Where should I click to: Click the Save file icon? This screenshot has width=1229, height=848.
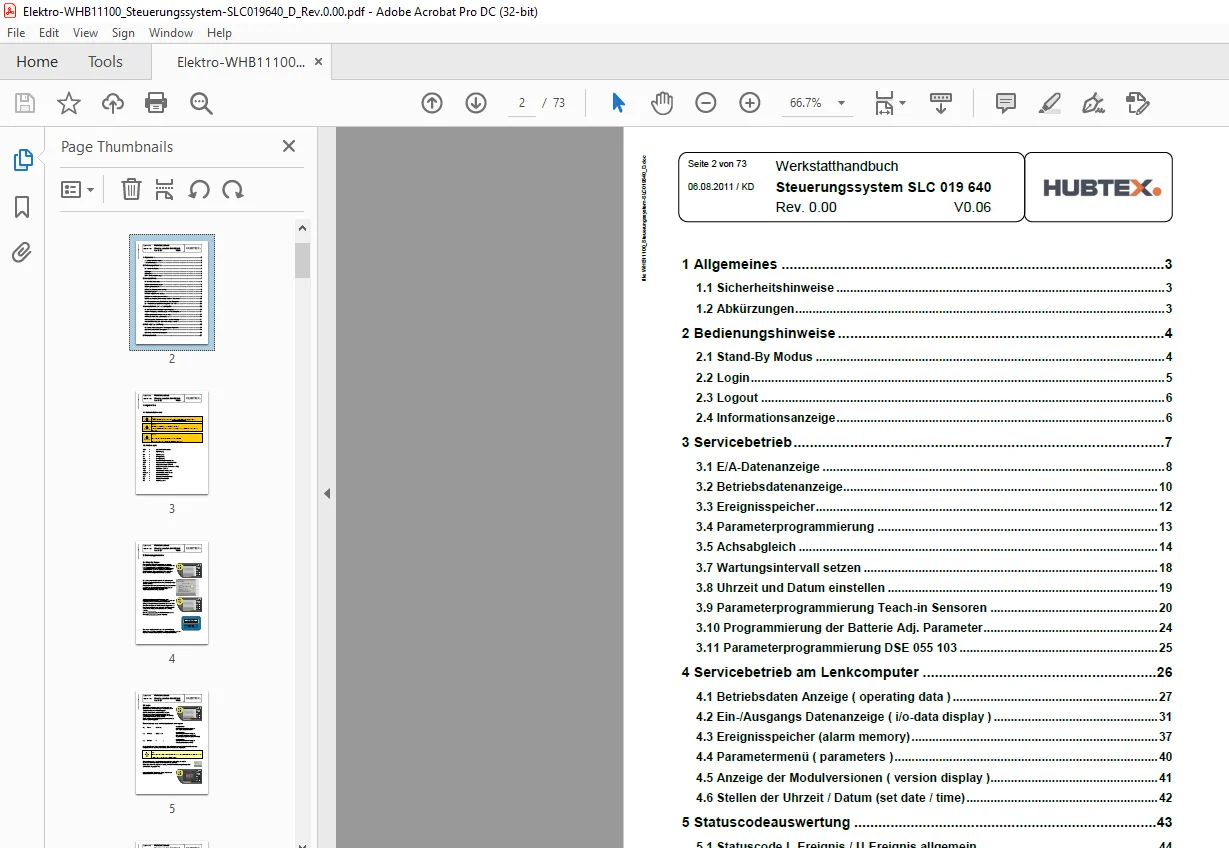pos(25,103)
